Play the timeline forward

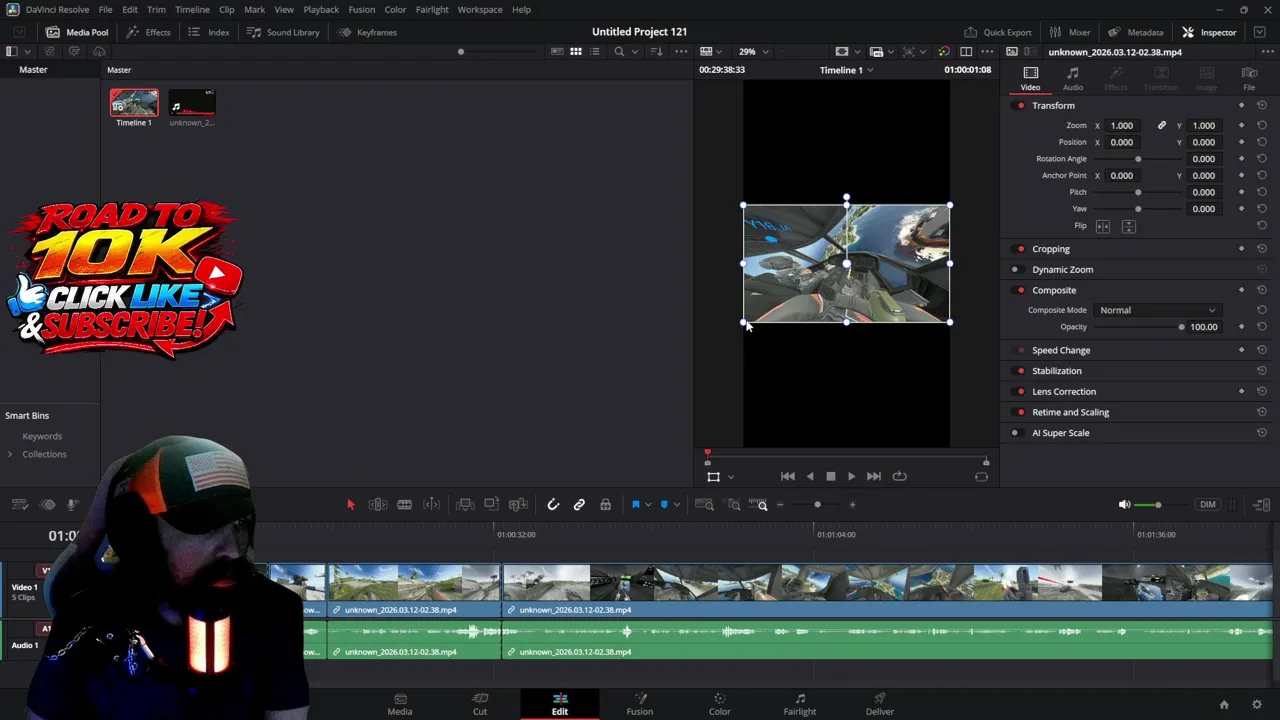pyautogui.click(x=851, y=477)
